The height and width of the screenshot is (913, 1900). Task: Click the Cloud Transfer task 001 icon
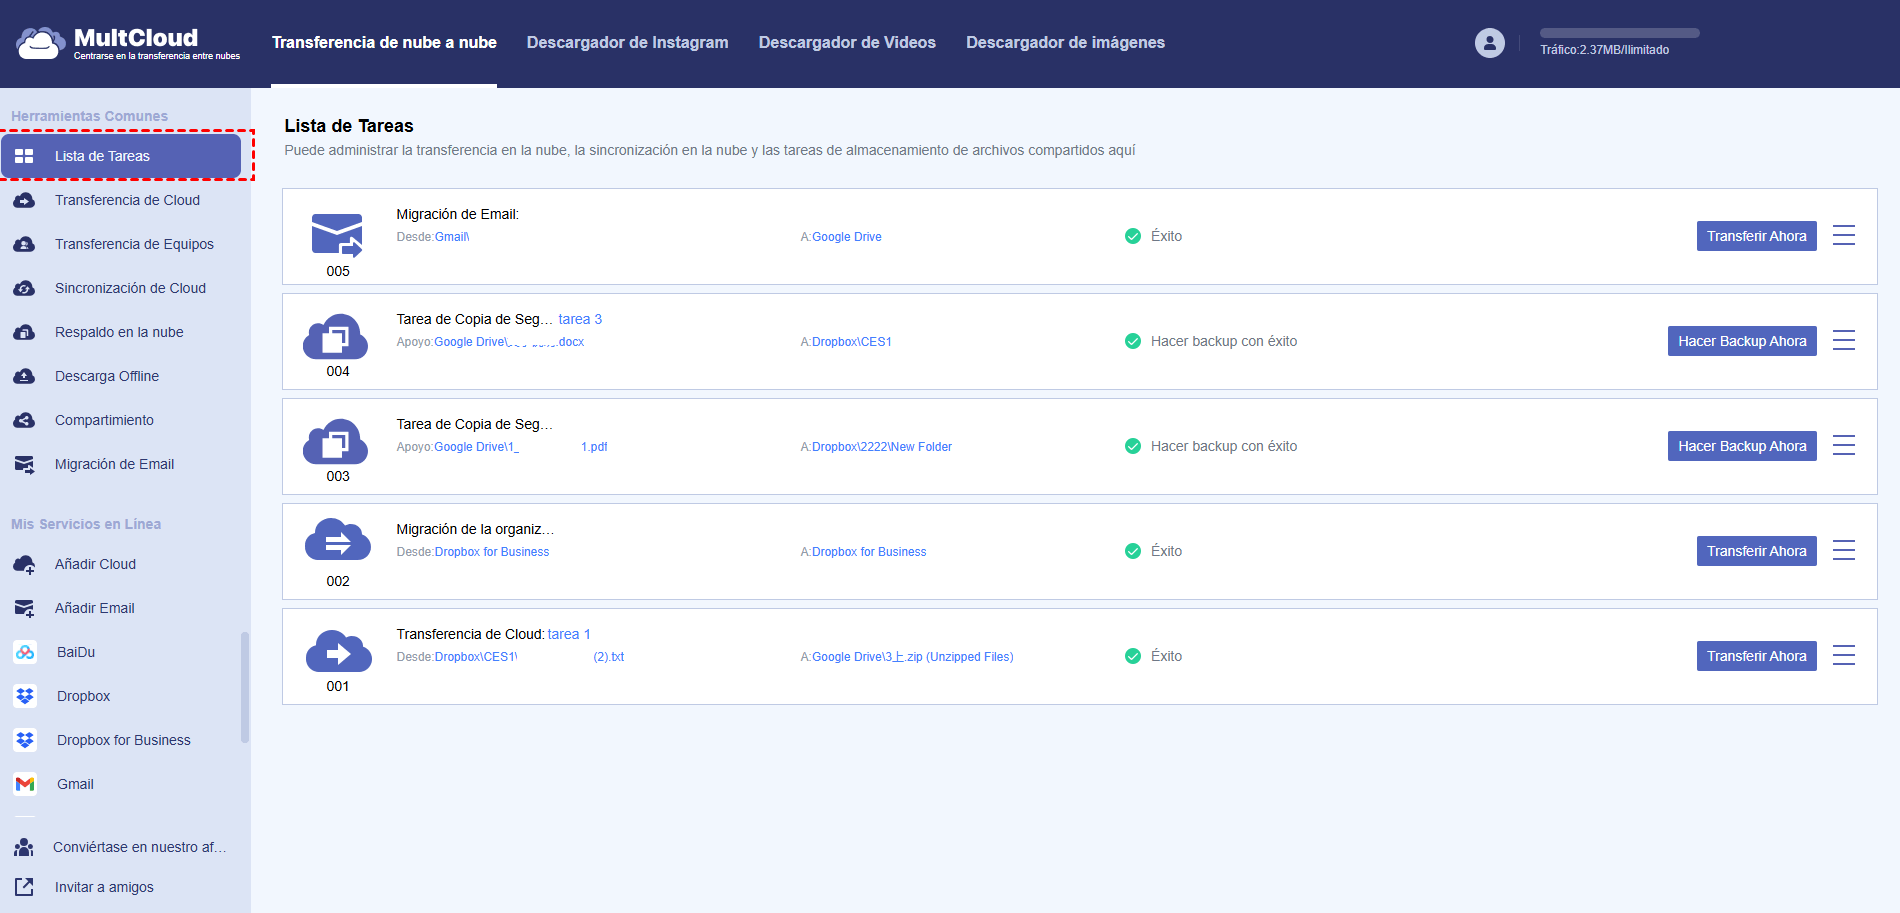[x=338, y=652]
